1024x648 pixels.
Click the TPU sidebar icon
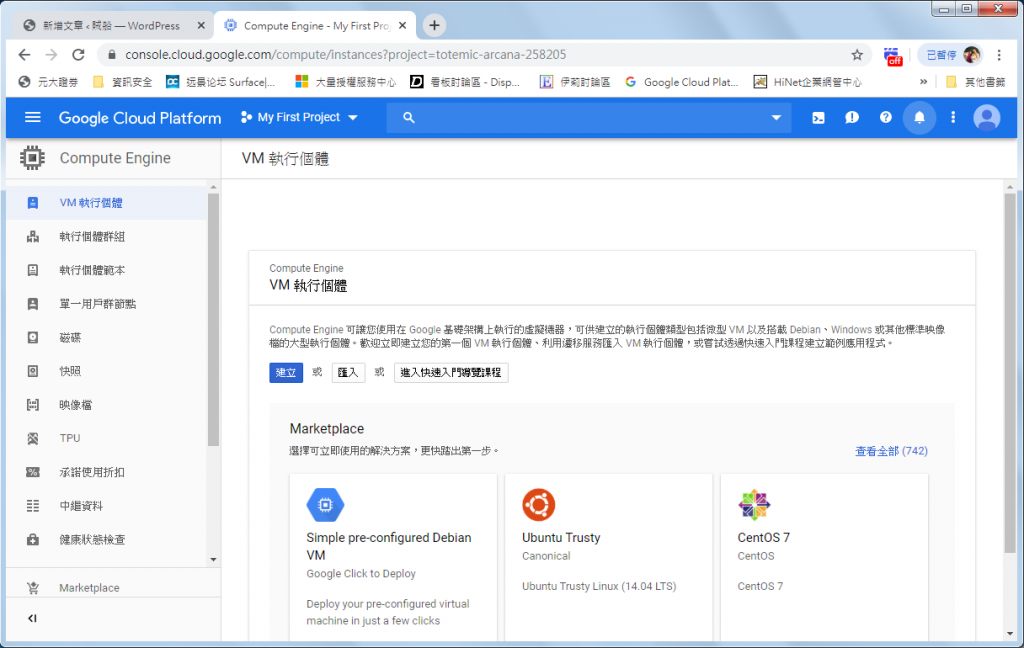click(x=33, y=438)
